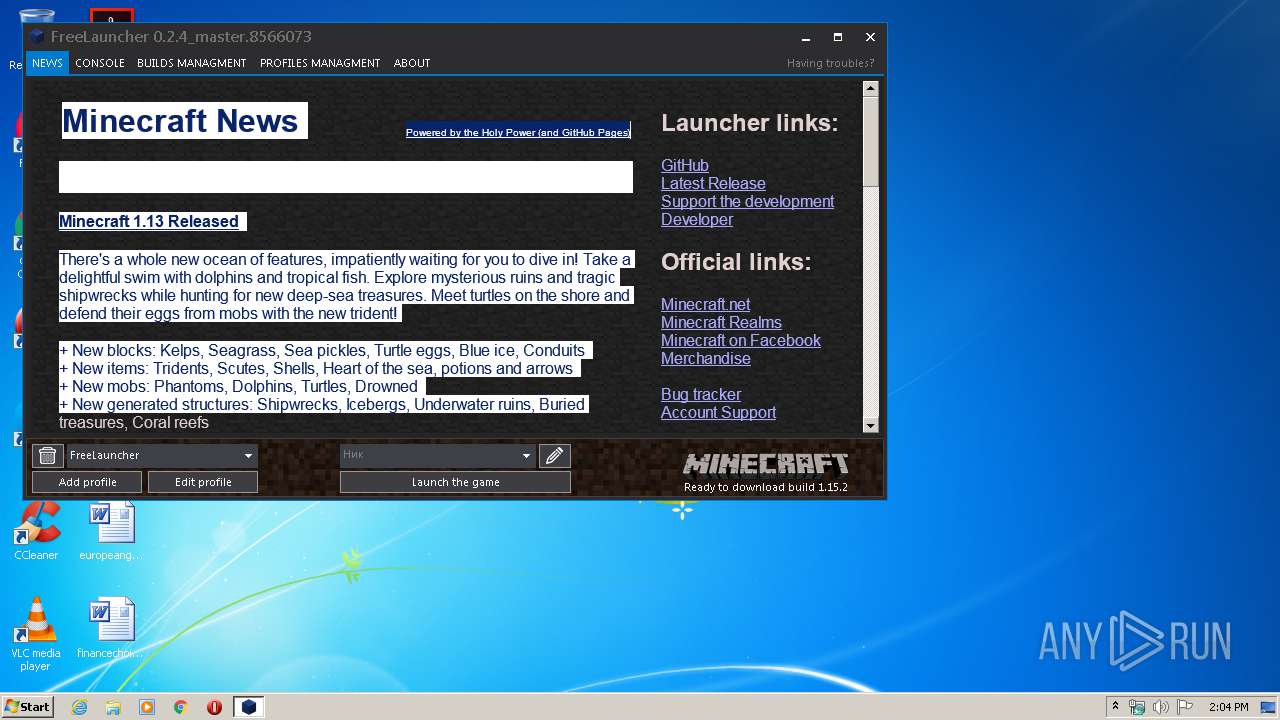Screen dimensions: 1280x720
Task: Open Windows Explorer folder in taskbar
Action: [113, 707]
